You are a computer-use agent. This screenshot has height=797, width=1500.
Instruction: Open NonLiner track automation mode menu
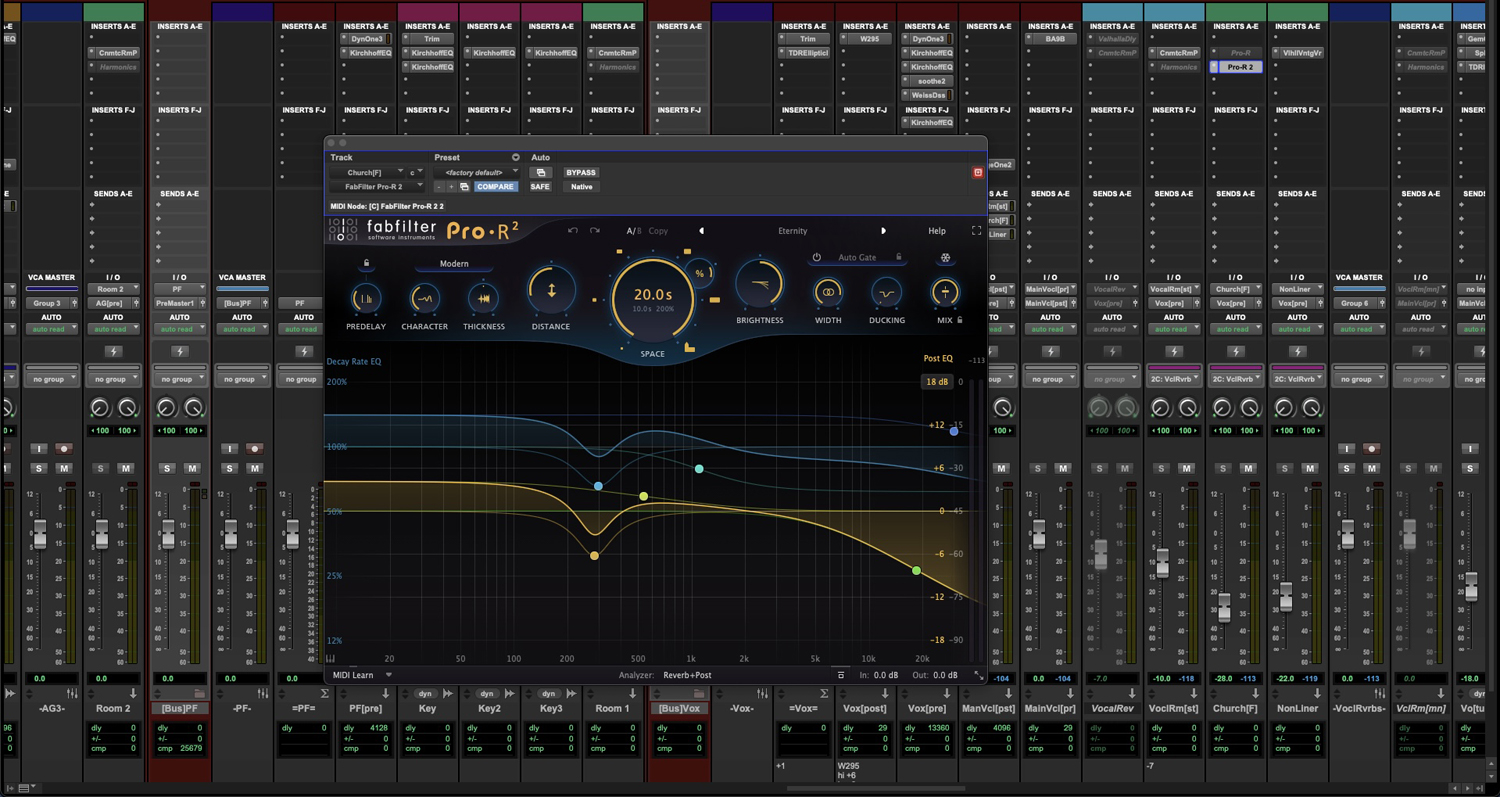[1298, 329]
